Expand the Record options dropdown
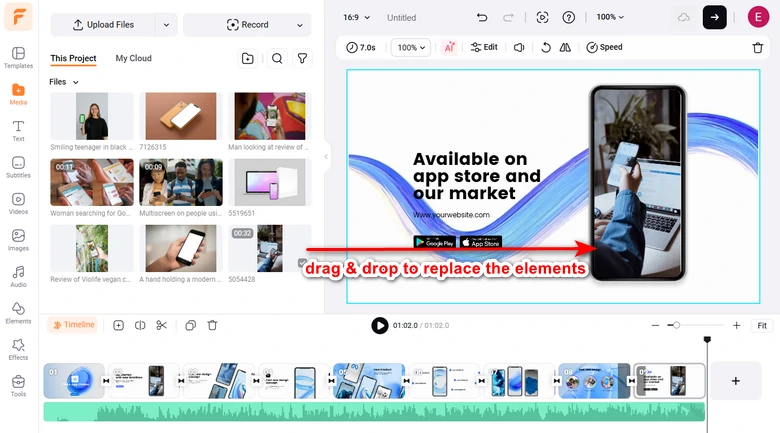The height and width of the screenshot is (433, 780). click(x=299, y=25)
